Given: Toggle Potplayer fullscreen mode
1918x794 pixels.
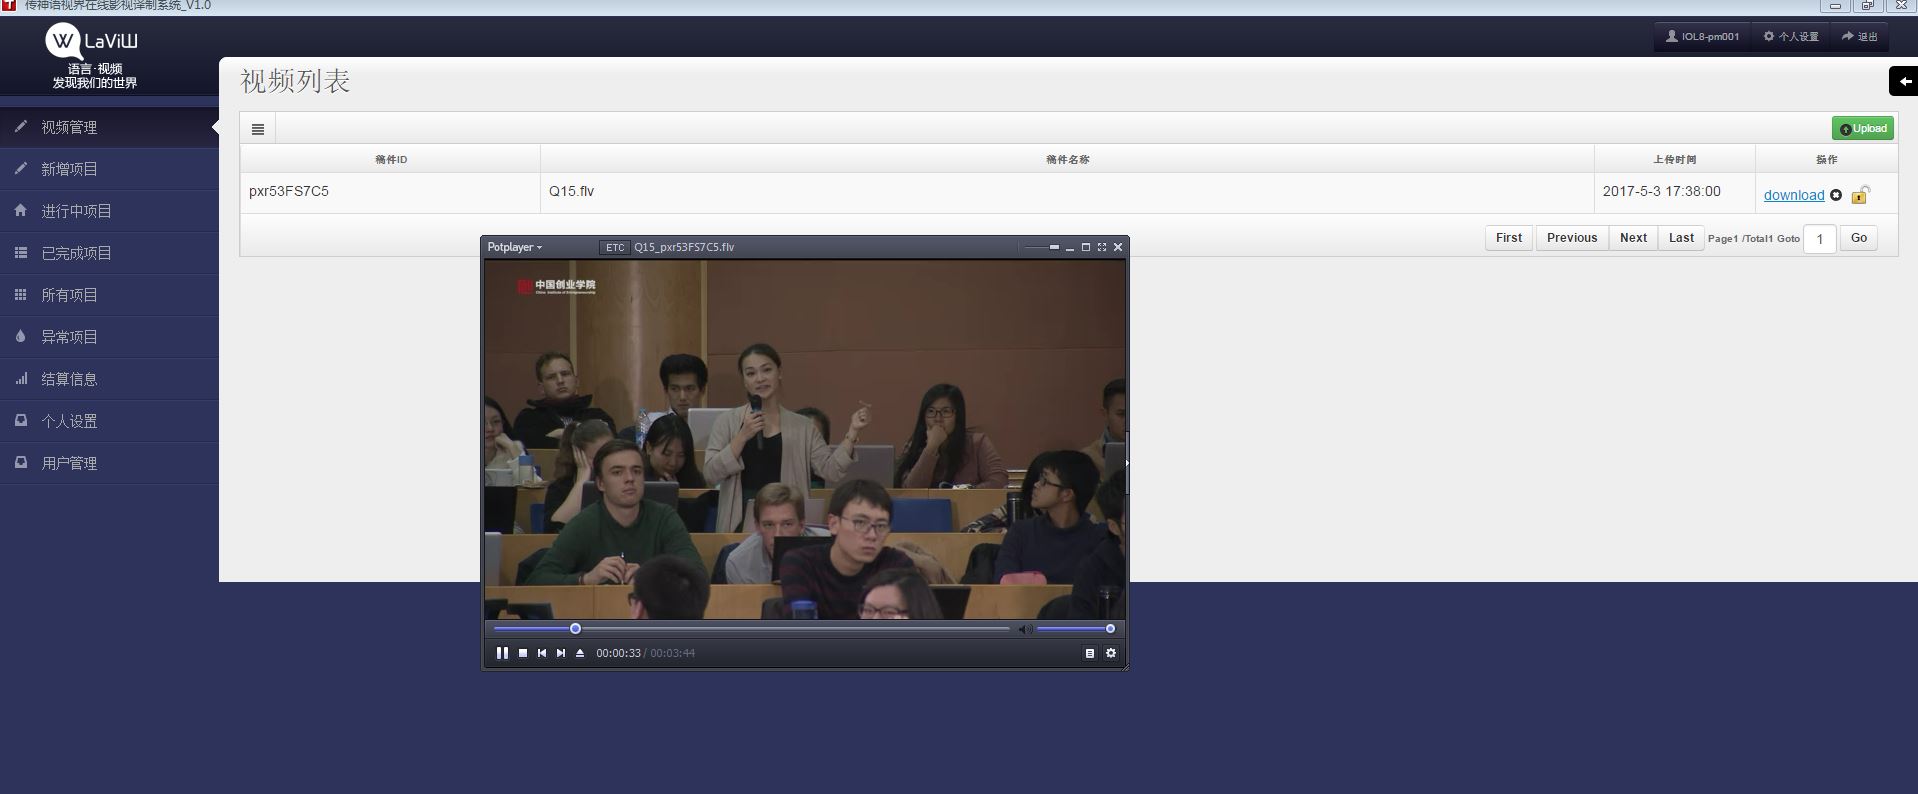Looking at the screenshot, I should point(1102,247).
